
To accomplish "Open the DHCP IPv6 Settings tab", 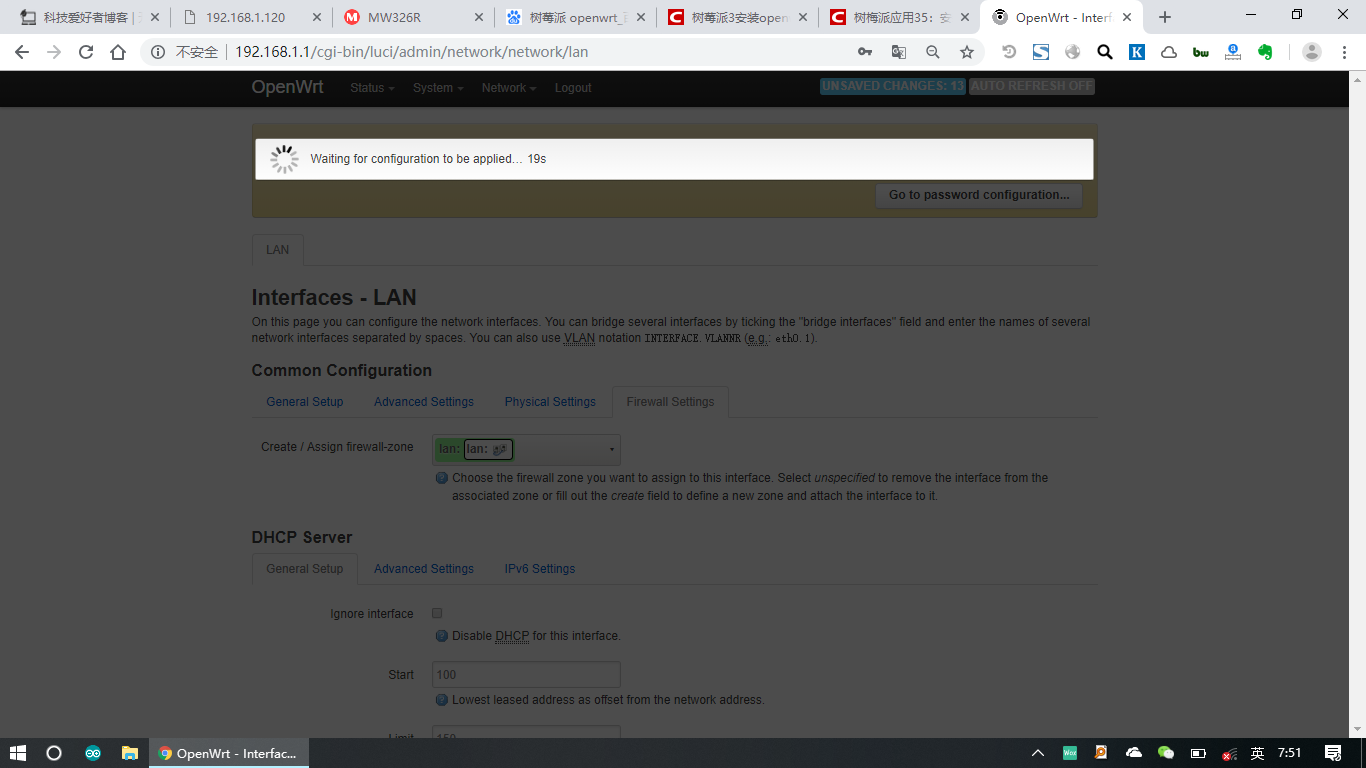I will pyautogui.click(x=539, y=569).
